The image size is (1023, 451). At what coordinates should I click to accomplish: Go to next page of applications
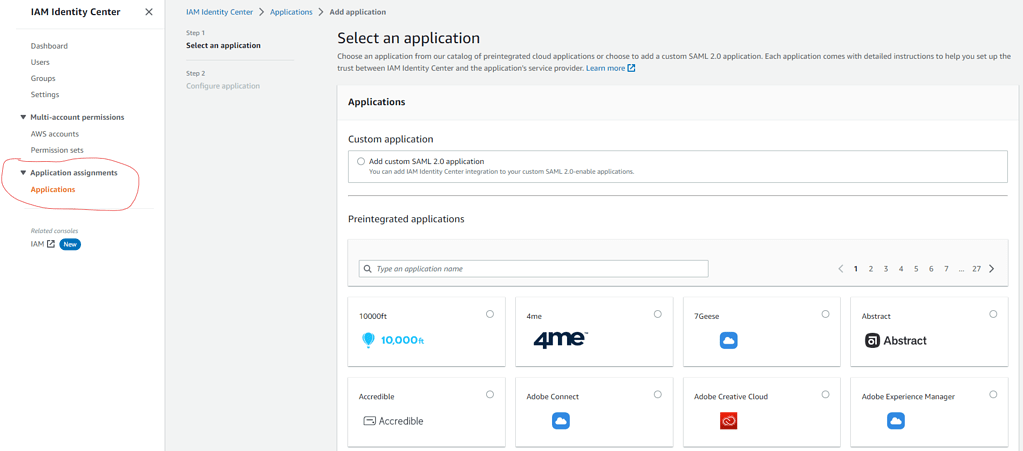pyautogui.click(x=991, y=269)
